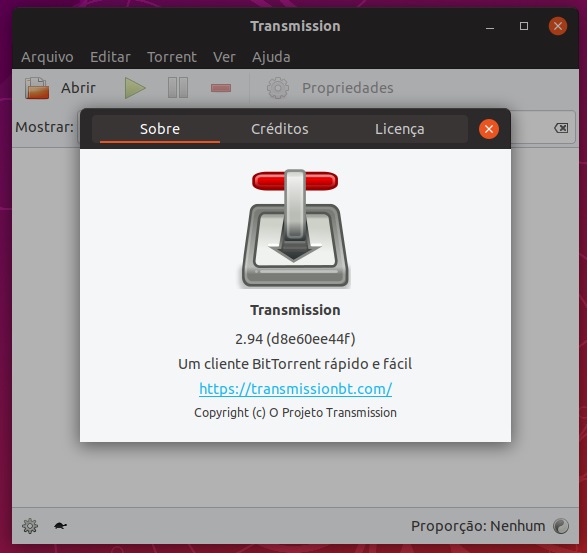
Task: Open the Arquivo menu
Action: 47,57
